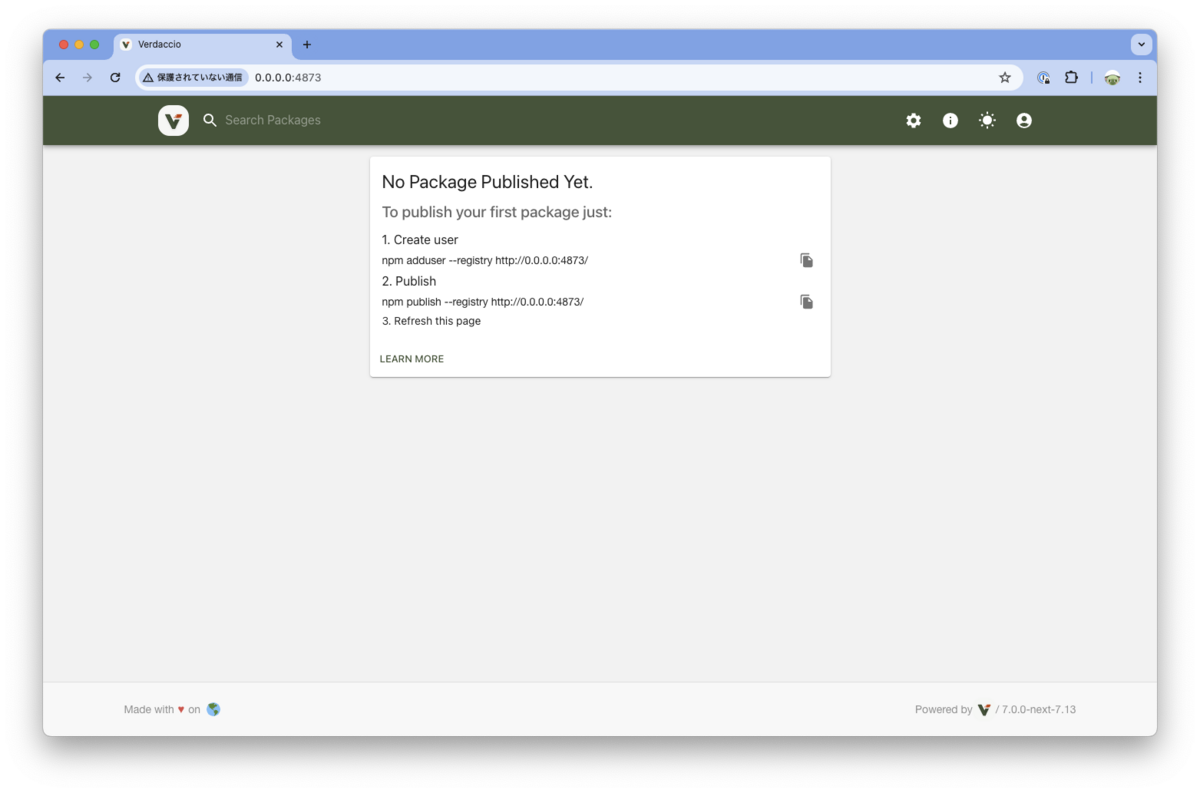1200x793 pixels.
Task: Click the 'Made with' footer text
Action: coord(149,709)
